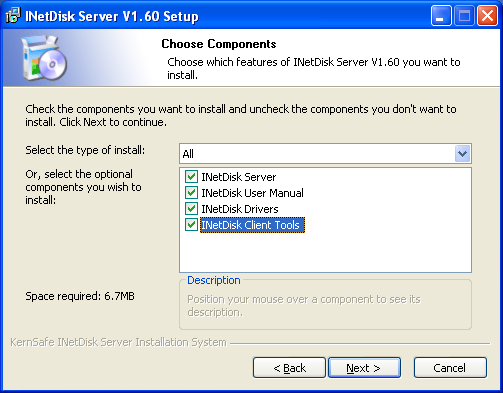
Task: Select the highlighted INetDisk Client Tools label
Action: [252, 225]
